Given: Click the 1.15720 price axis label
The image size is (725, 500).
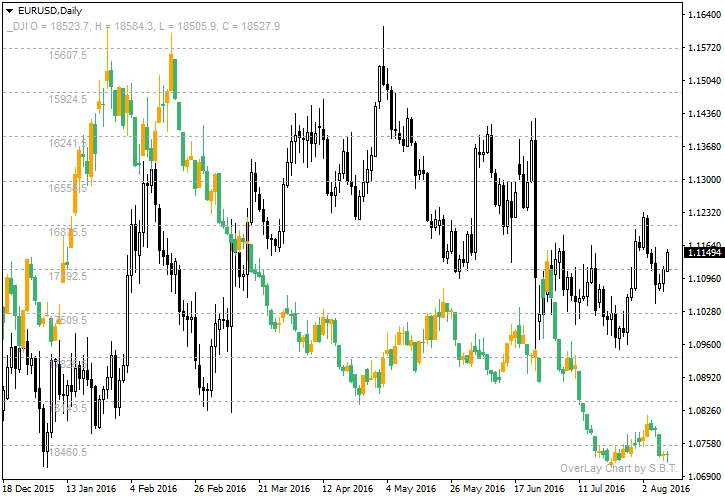Looking at the screenshot, I should tap(704, 48).
